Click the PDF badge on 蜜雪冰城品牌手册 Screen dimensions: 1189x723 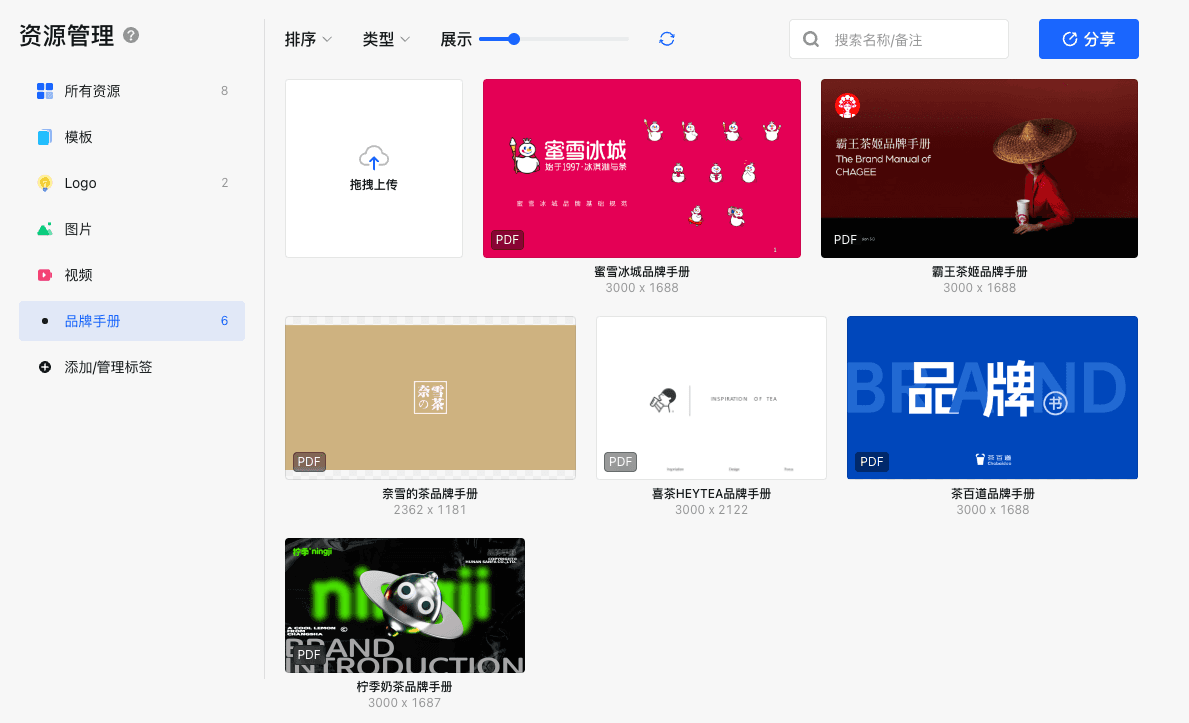(x=507, y=240)
